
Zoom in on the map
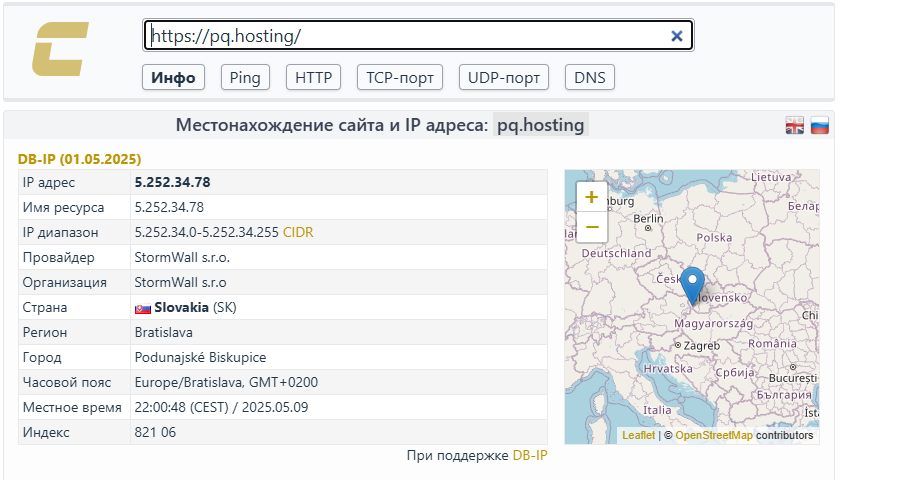point(591,197)
